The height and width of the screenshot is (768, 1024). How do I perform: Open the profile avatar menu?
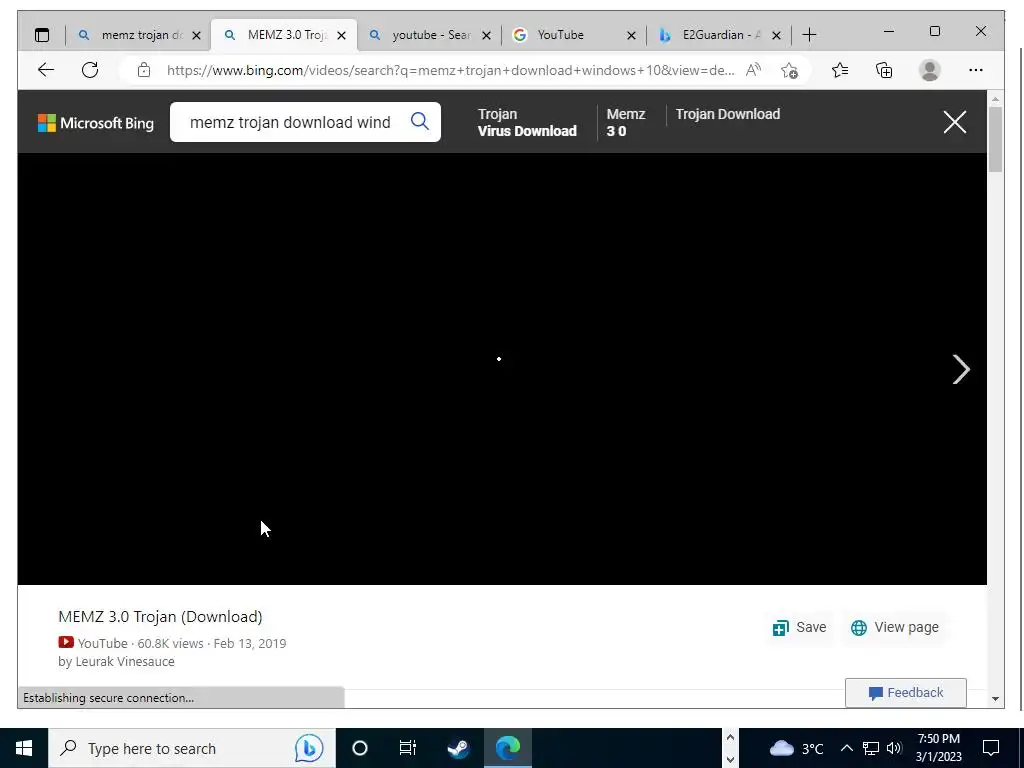coord(929,70)
